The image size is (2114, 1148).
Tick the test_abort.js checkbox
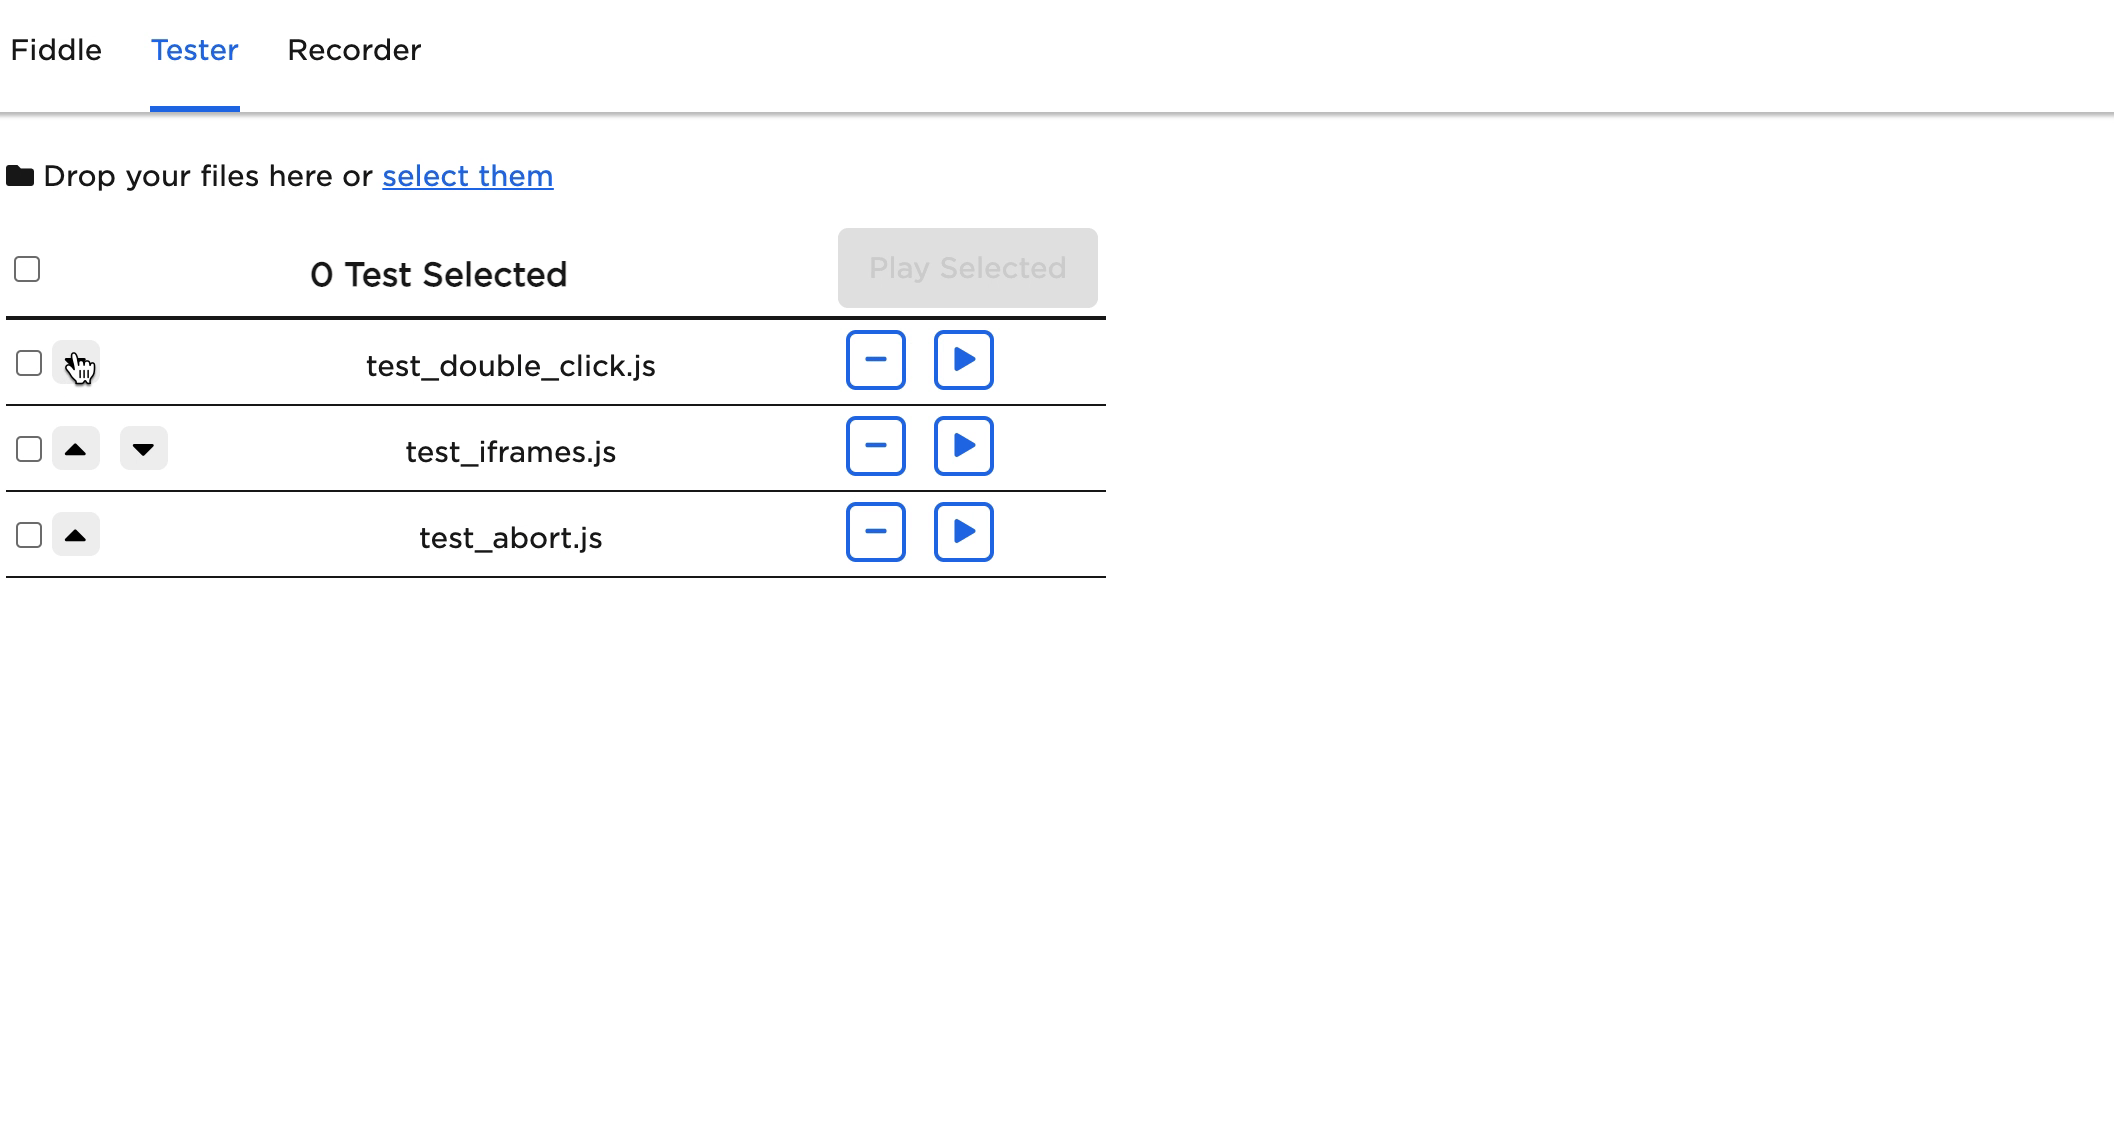29,535
